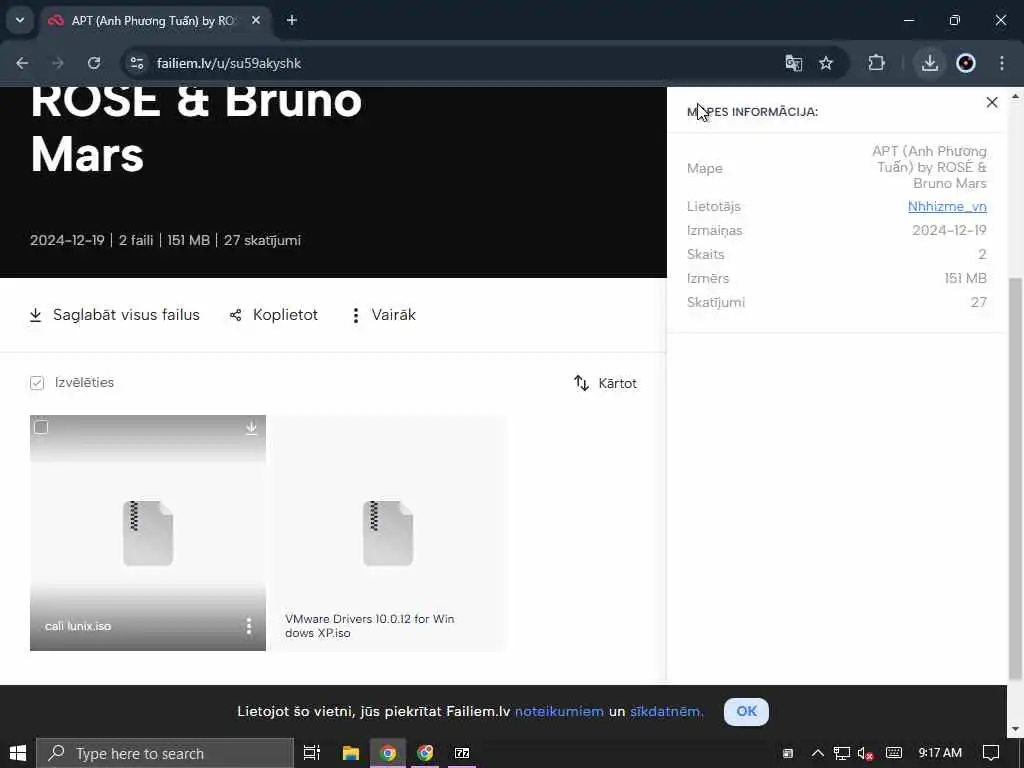
Task: Open a new browser tab
Action: tap(292, 20)
